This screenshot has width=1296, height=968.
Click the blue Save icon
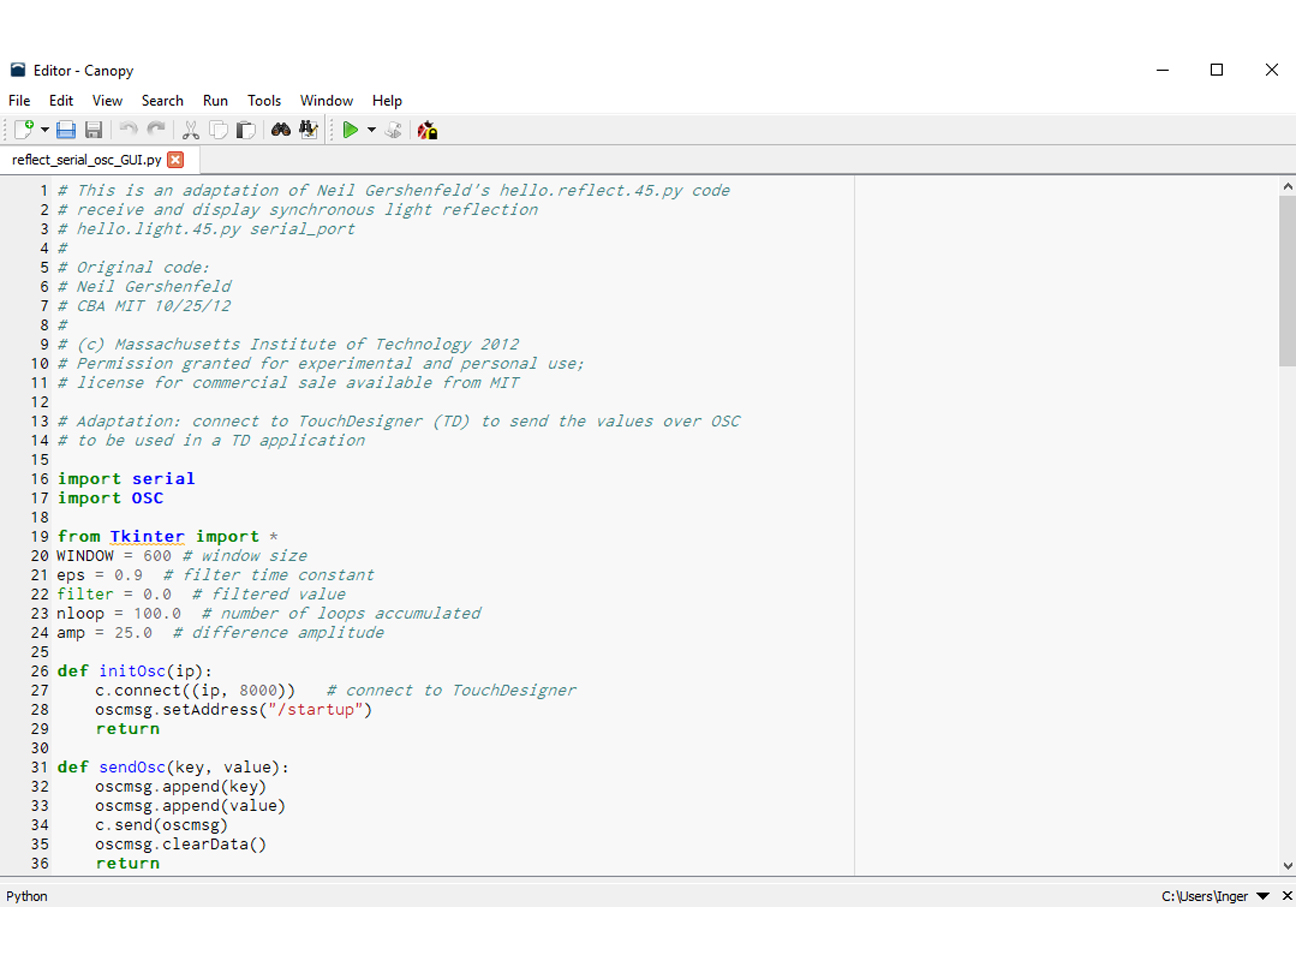point(66,130)
